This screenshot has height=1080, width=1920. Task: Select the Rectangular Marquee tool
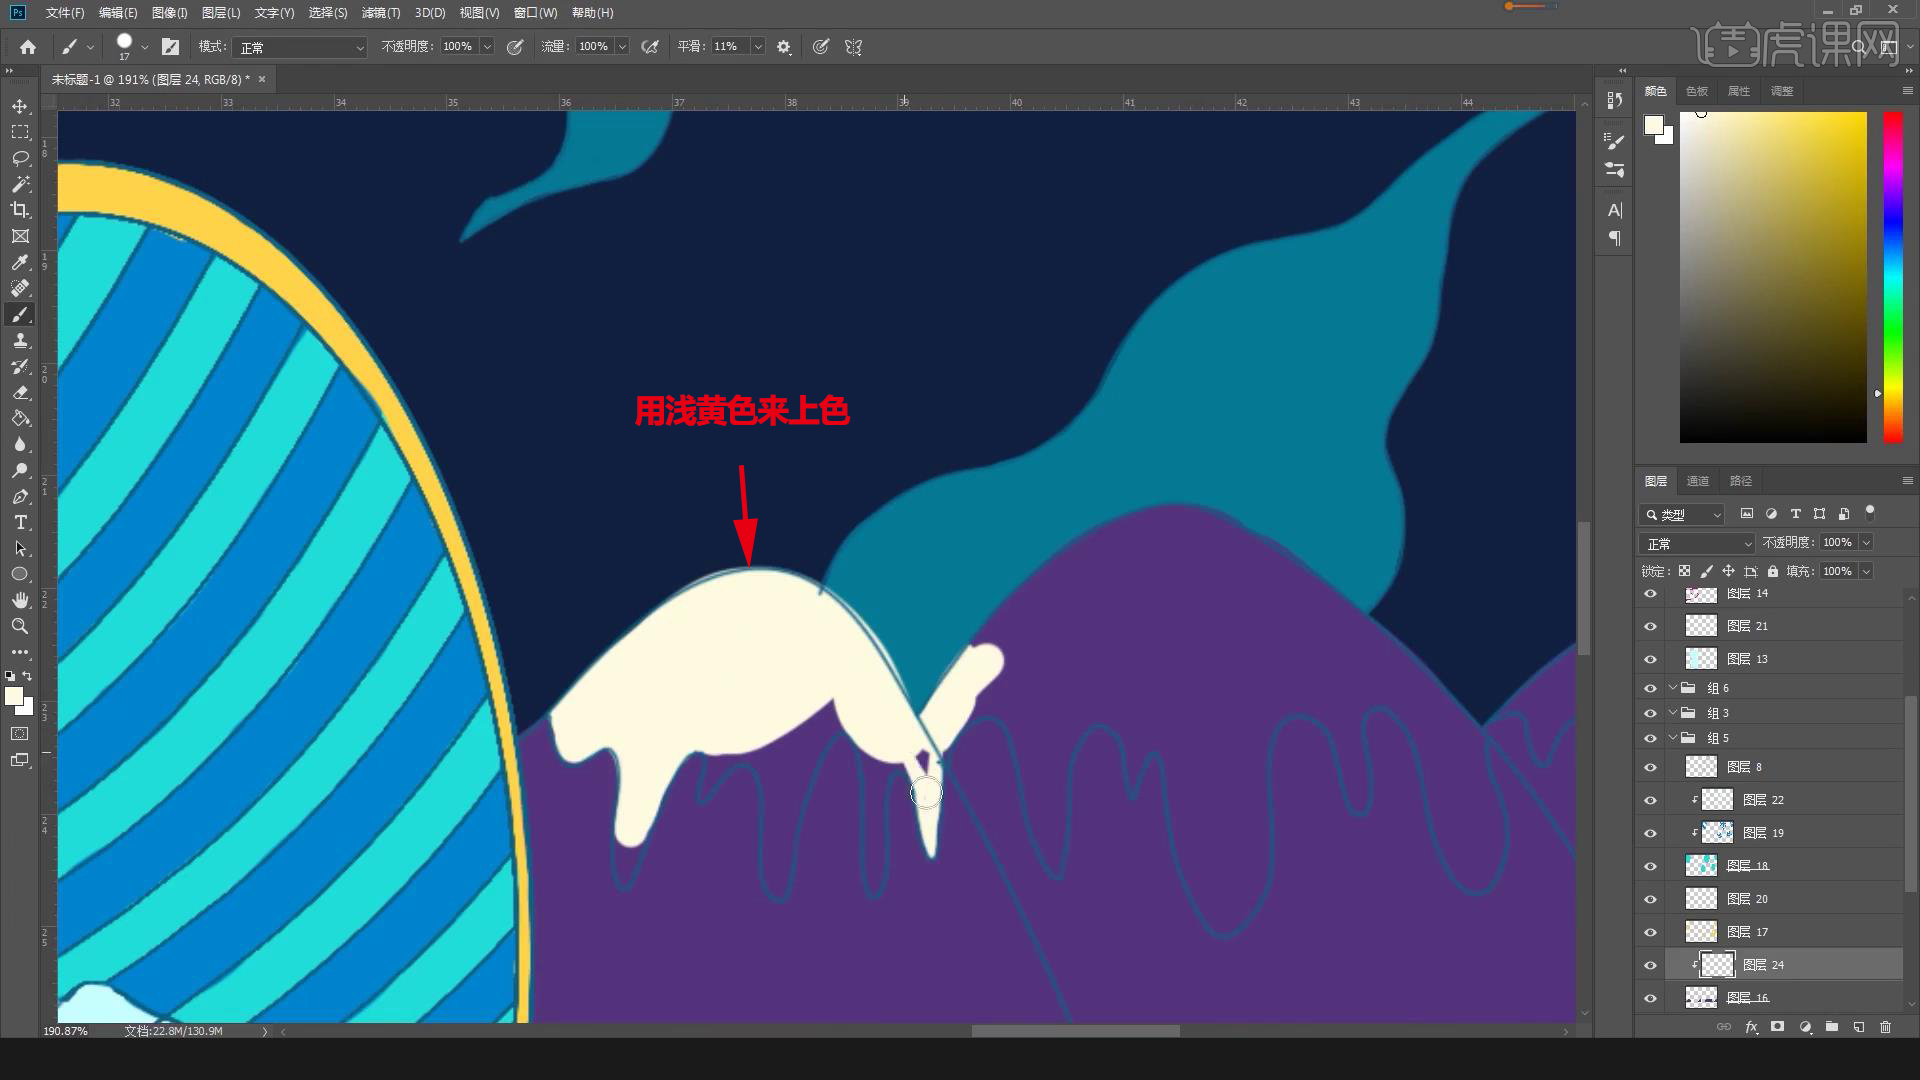(x=20, y=132)
